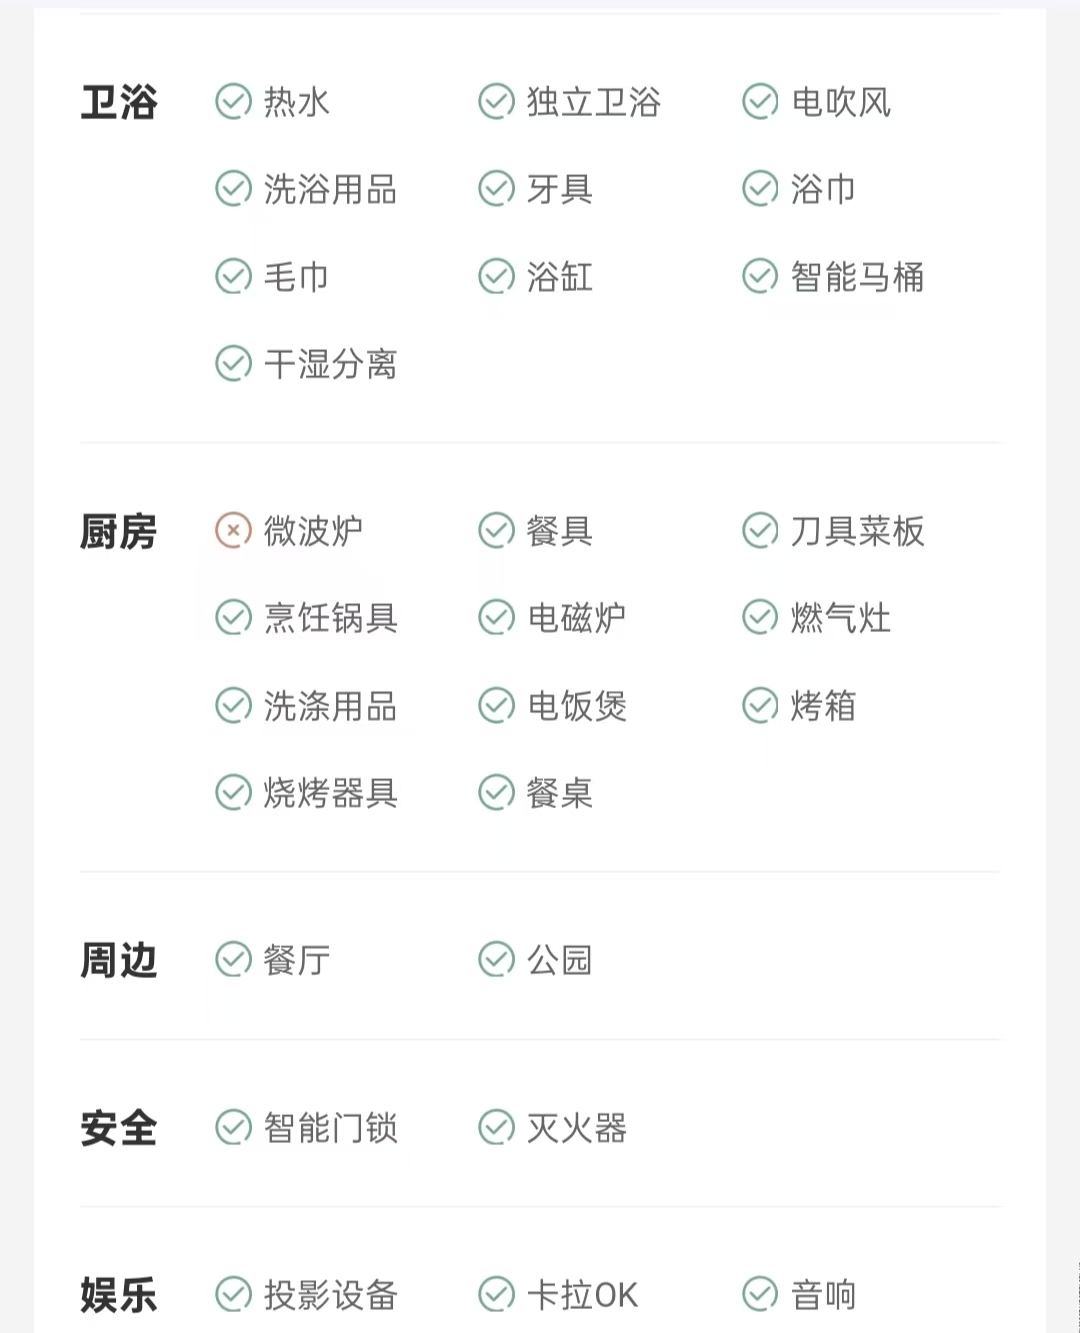The height and width of the screenshot is (1333, 1080).
Task: Select the 洗浴用品 amenity text
Action: point(331,189)
